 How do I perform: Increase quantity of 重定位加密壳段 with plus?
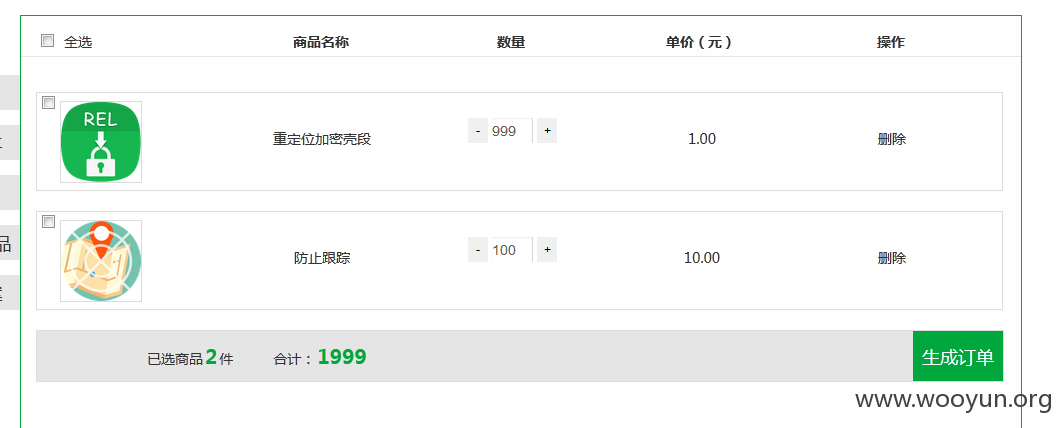tap(547, 130)
